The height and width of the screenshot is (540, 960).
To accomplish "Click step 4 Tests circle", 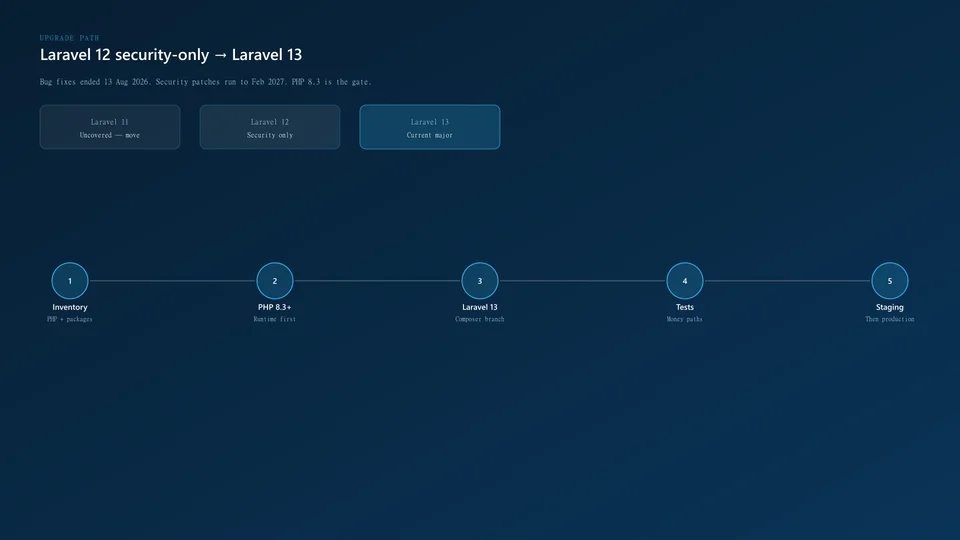I will pos(684,281).
